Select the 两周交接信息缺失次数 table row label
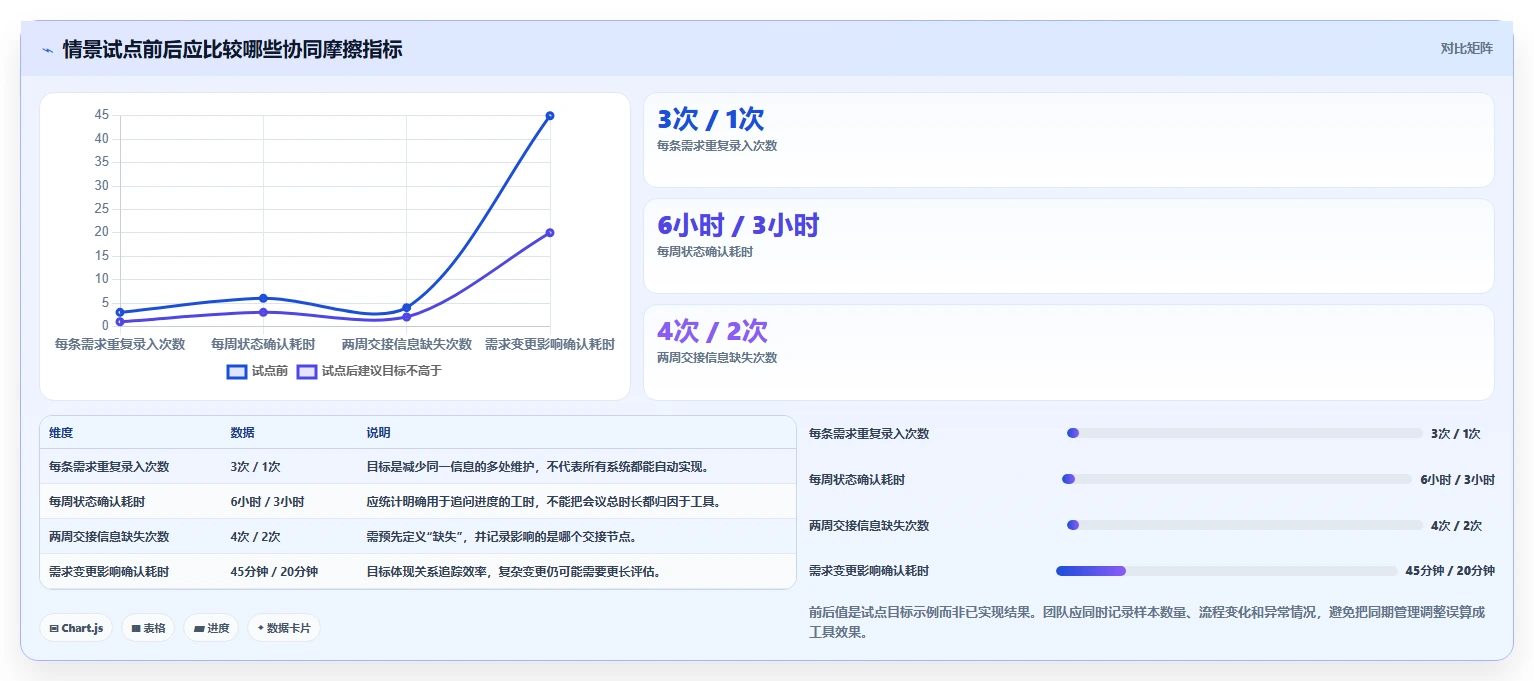This screenshot has width=1534, height=681. click(109, 537)
